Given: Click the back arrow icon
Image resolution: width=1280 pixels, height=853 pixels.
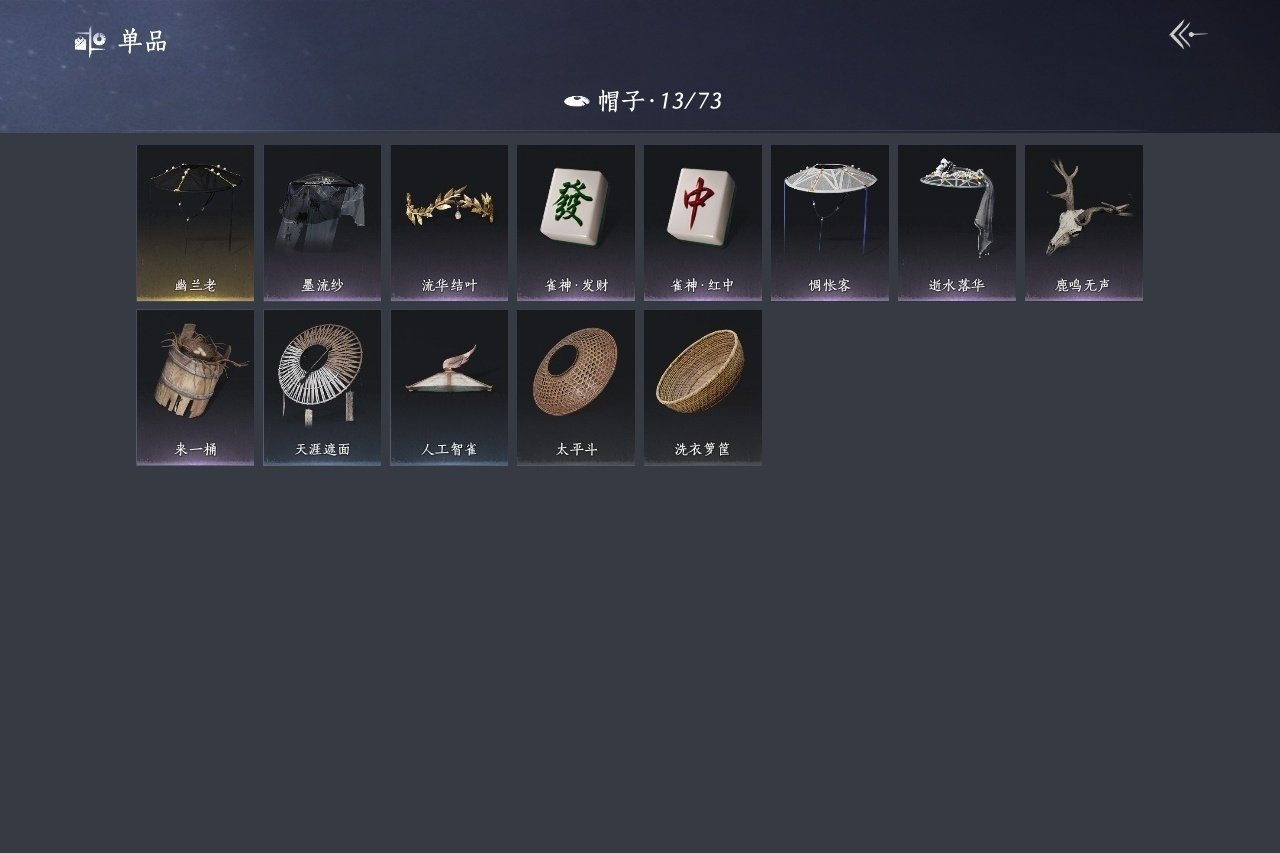Looking at the screenshot, I should tap(1188, 35).
